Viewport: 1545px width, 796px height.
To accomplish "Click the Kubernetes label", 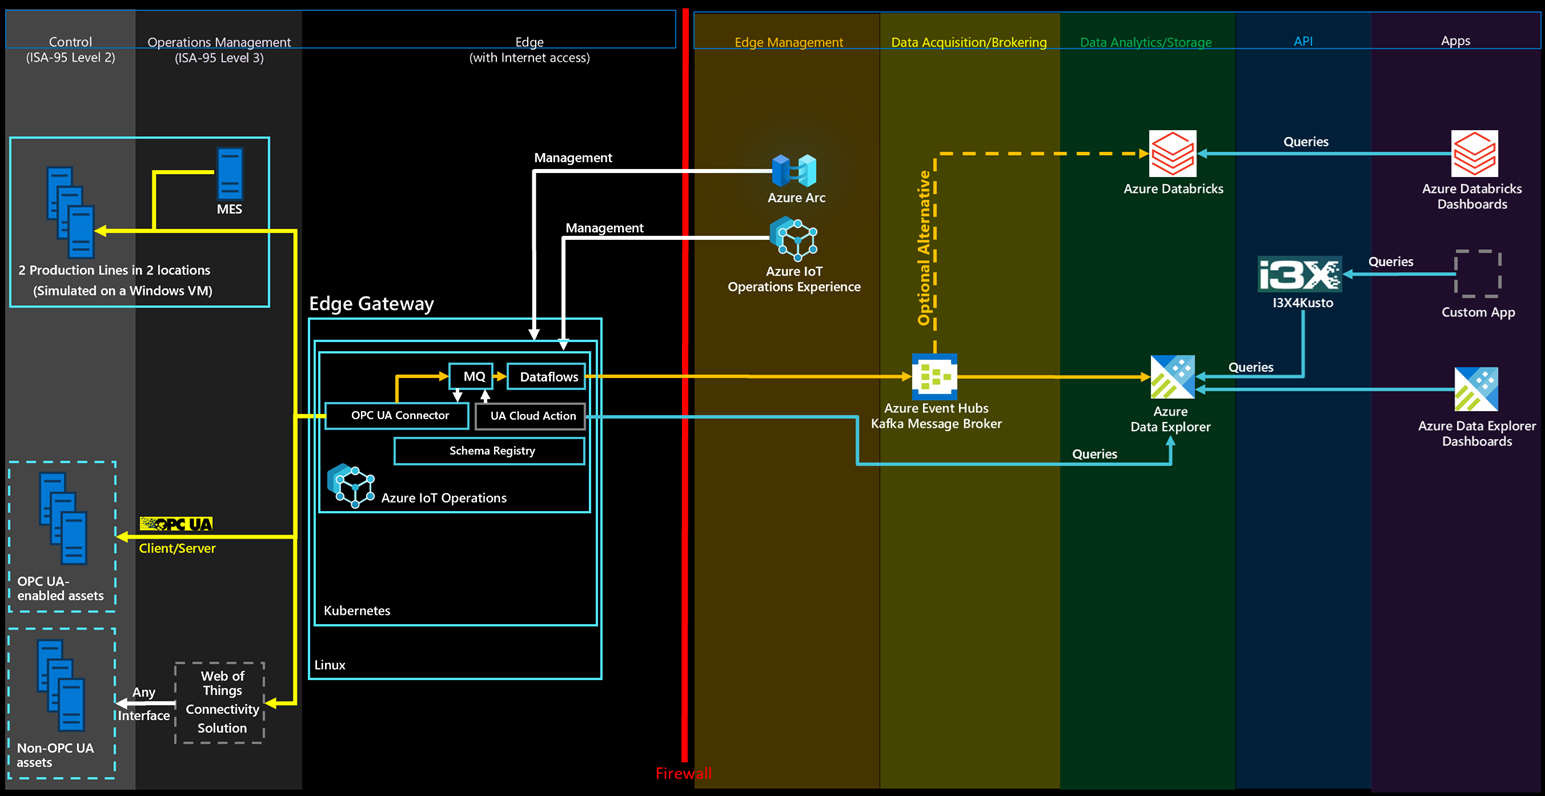I will 357,611.
